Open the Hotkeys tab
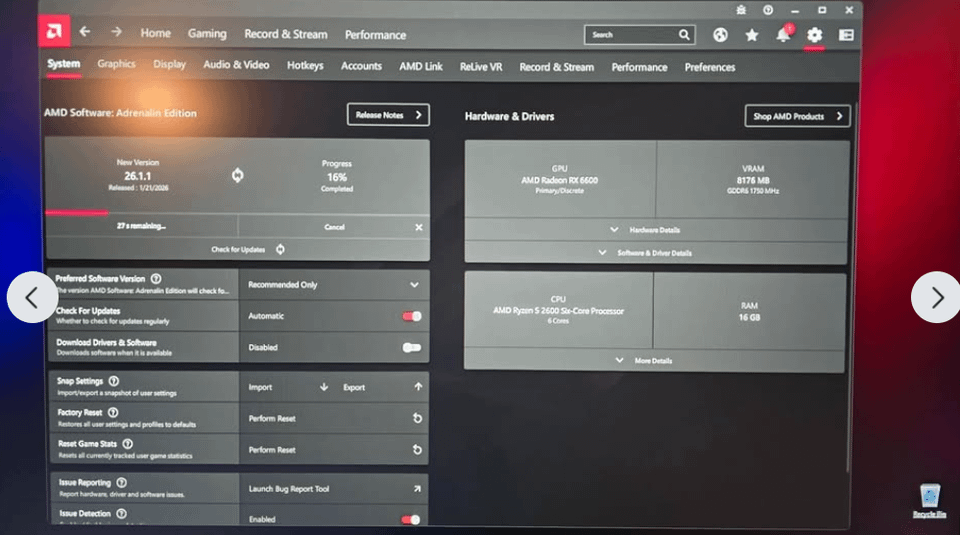This screenshot has width=960, height=535. 305,67
